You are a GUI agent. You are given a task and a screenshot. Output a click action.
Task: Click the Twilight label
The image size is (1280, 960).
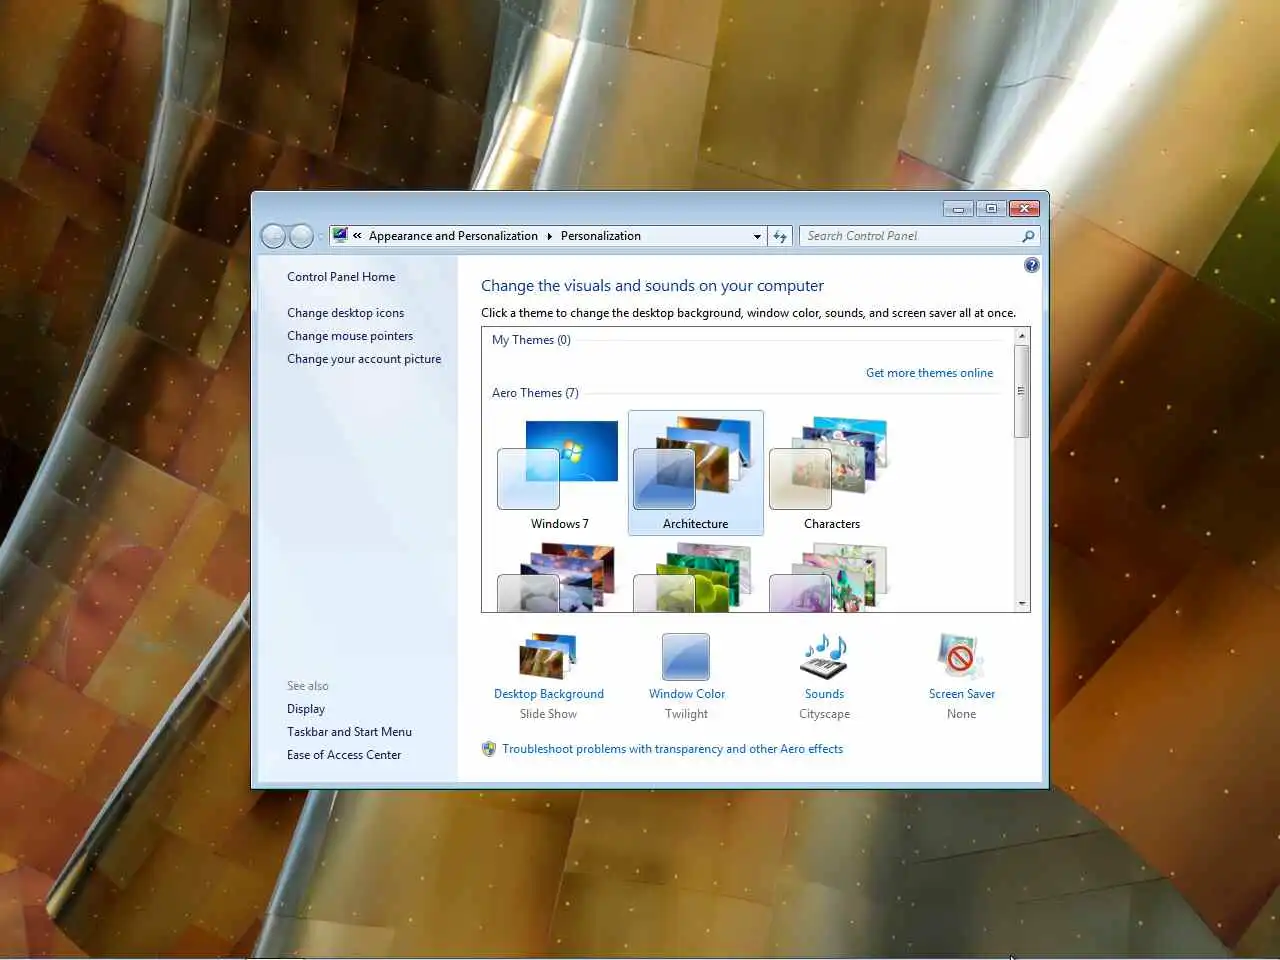tap(686, 714)
